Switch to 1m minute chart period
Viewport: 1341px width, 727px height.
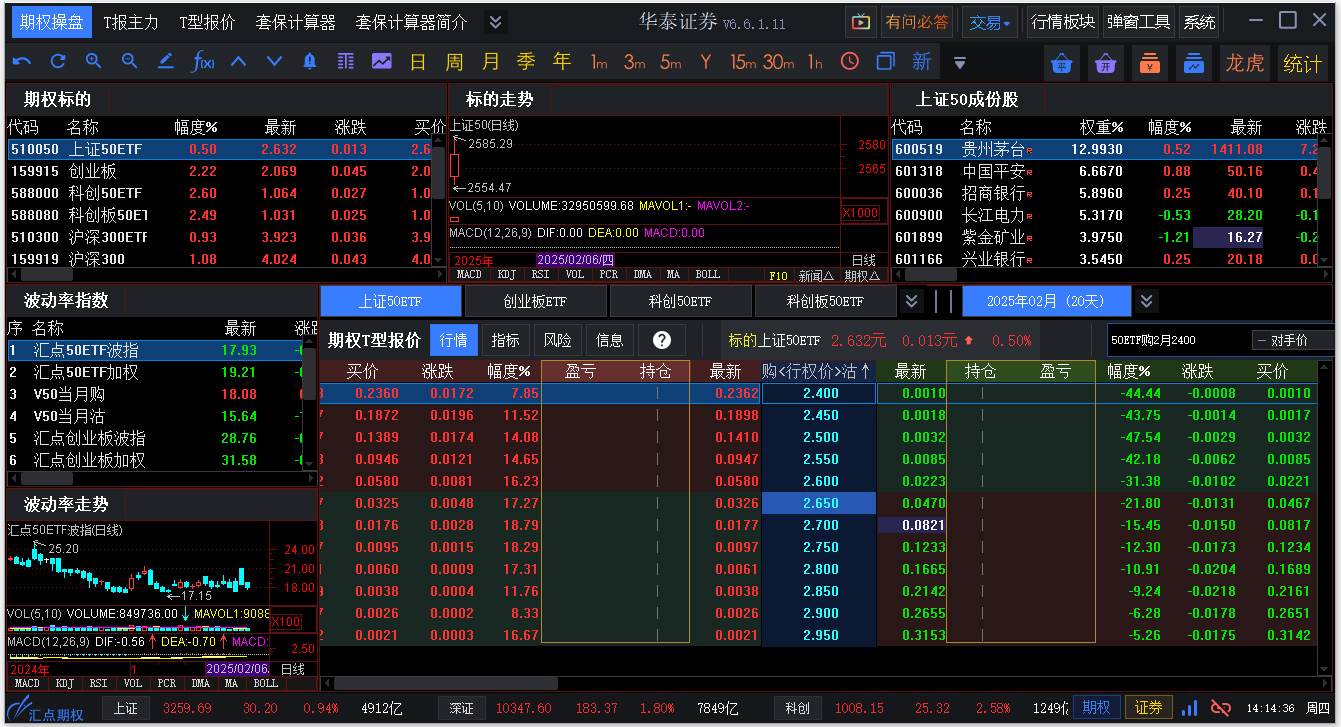(599, 62)
